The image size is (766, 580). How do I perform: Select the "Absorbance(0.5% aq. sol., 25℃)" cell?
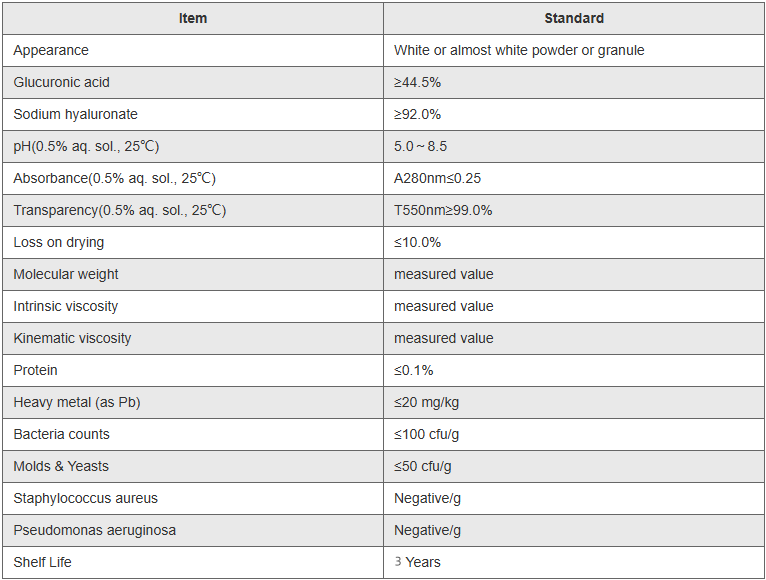tap(115, 178)
